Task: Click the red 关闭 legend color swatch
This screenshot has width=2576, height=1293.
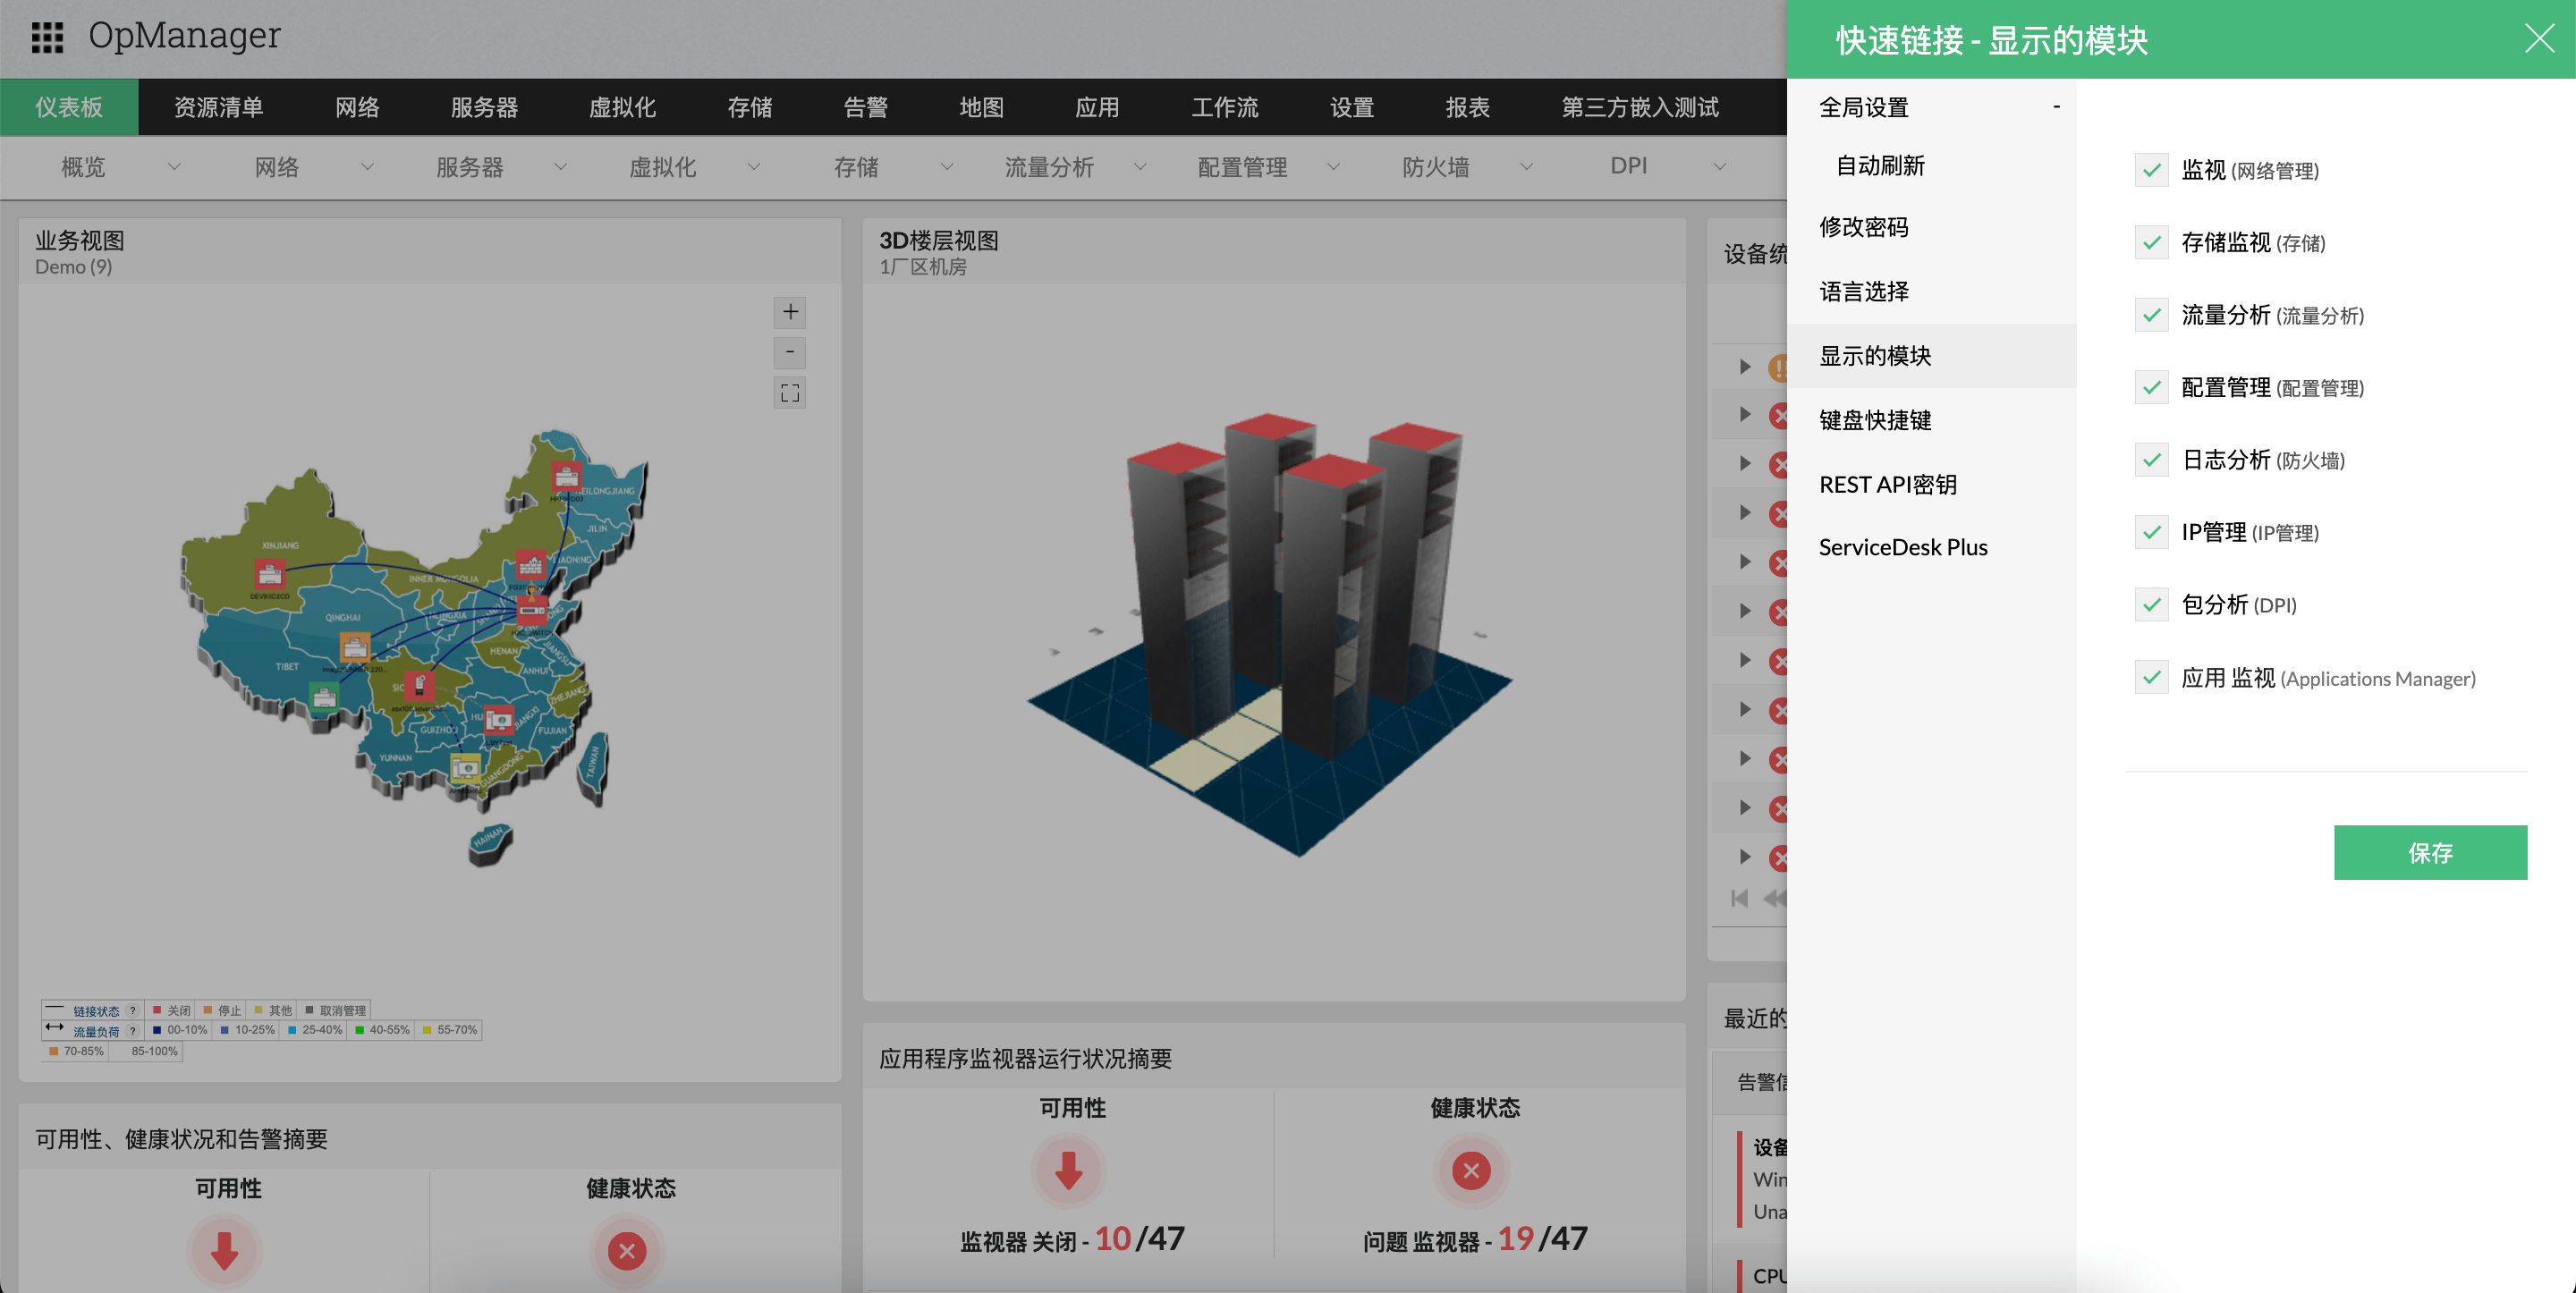Action: pos(157,1010)
